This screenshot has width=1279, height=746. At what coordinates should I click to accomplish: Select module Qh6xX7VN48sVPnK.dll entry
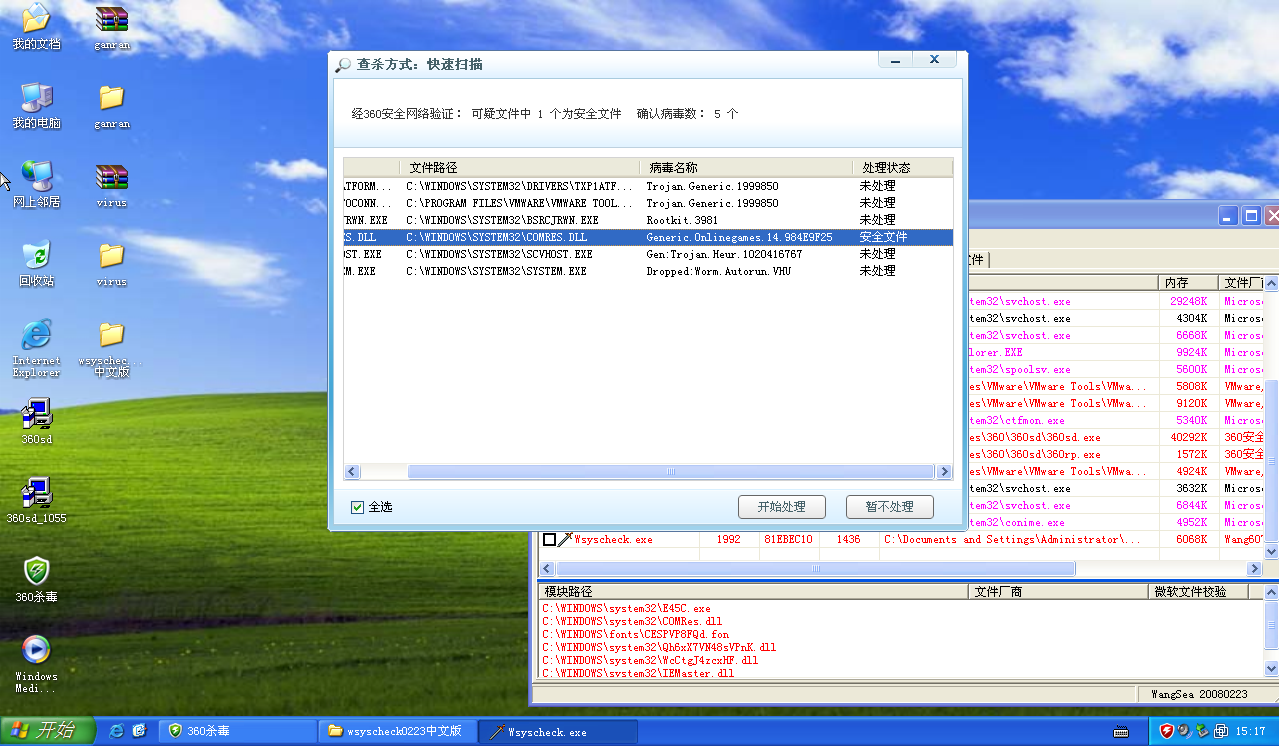click(x=659, y=647)
